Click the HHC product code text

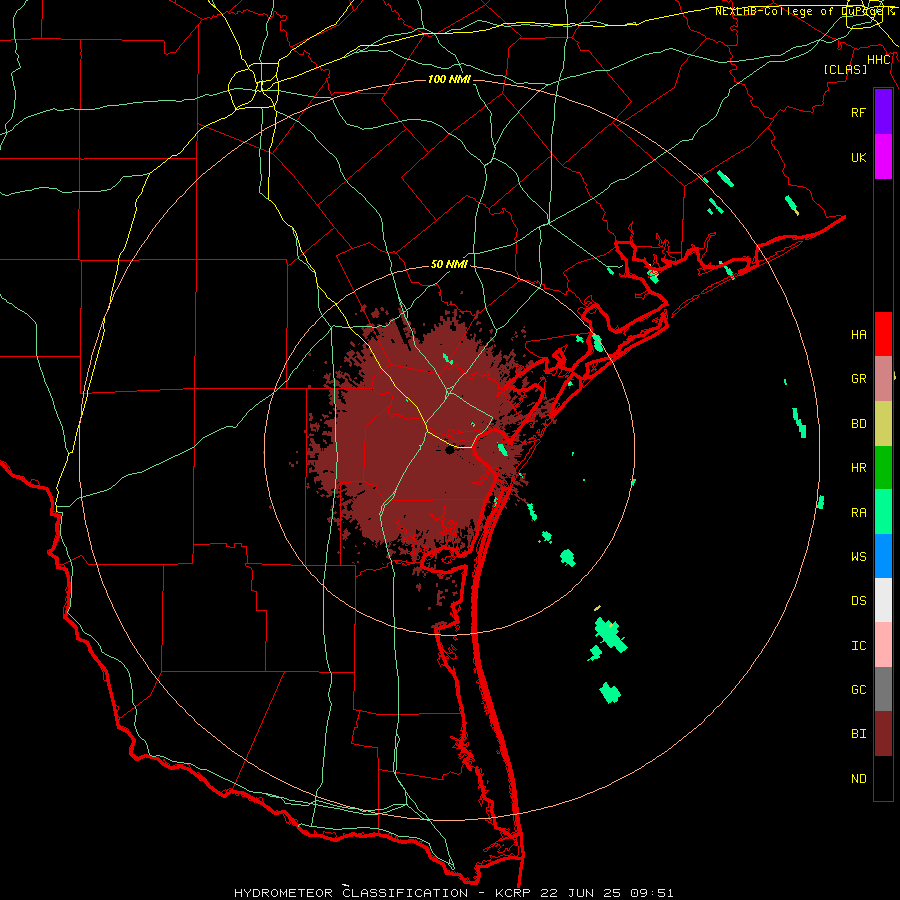click(x=878, y=60)
